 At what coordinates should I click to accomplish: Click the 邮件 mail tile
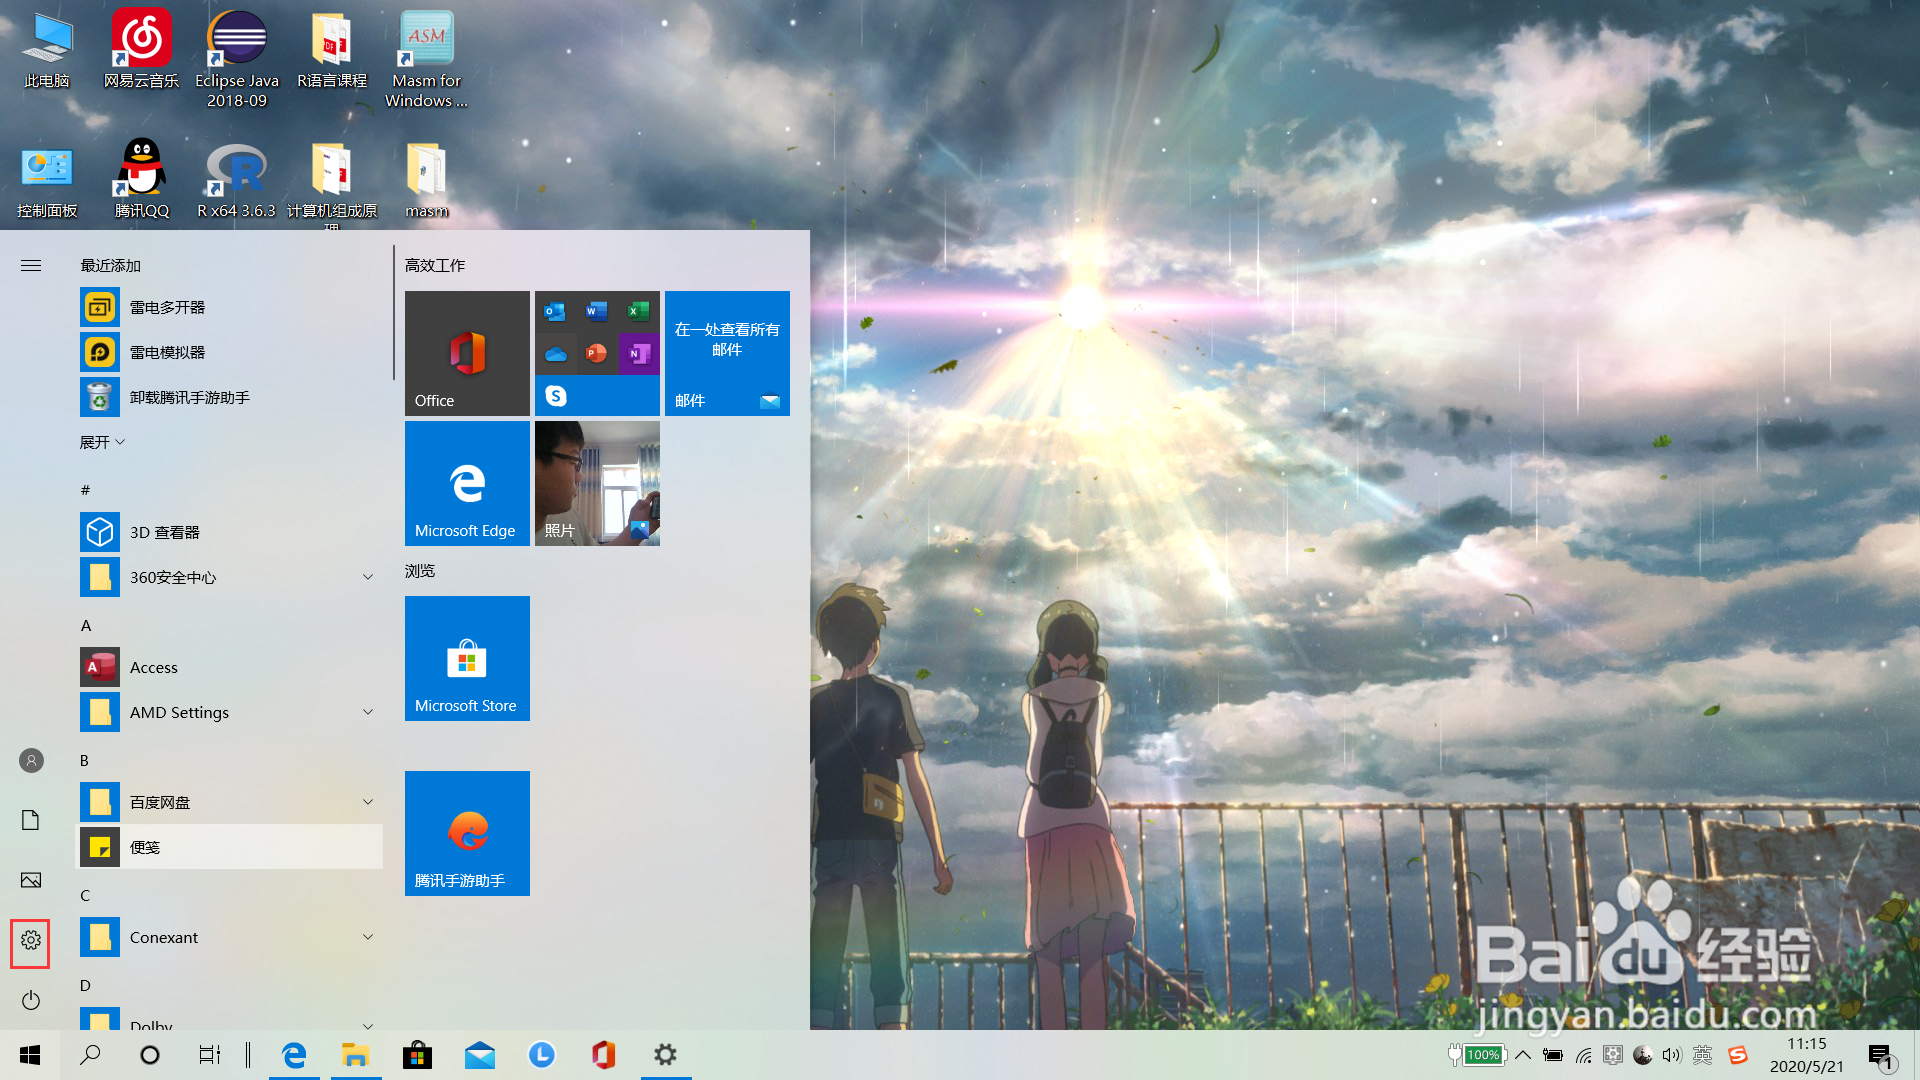point(727,353)
